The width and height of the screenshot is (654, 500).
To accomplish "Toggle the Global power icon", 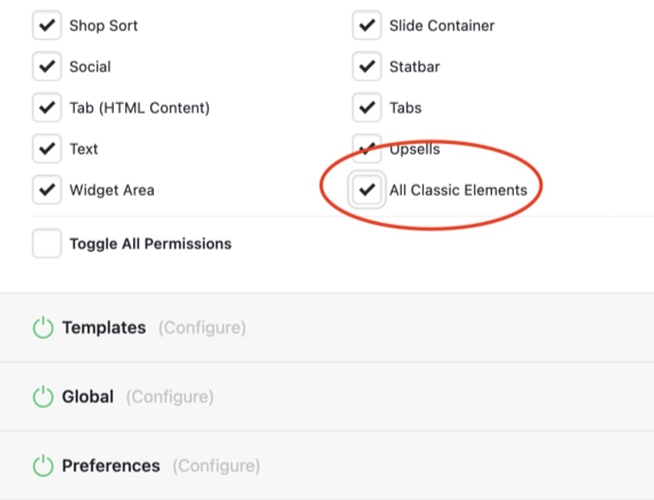I will click(43, 397).
